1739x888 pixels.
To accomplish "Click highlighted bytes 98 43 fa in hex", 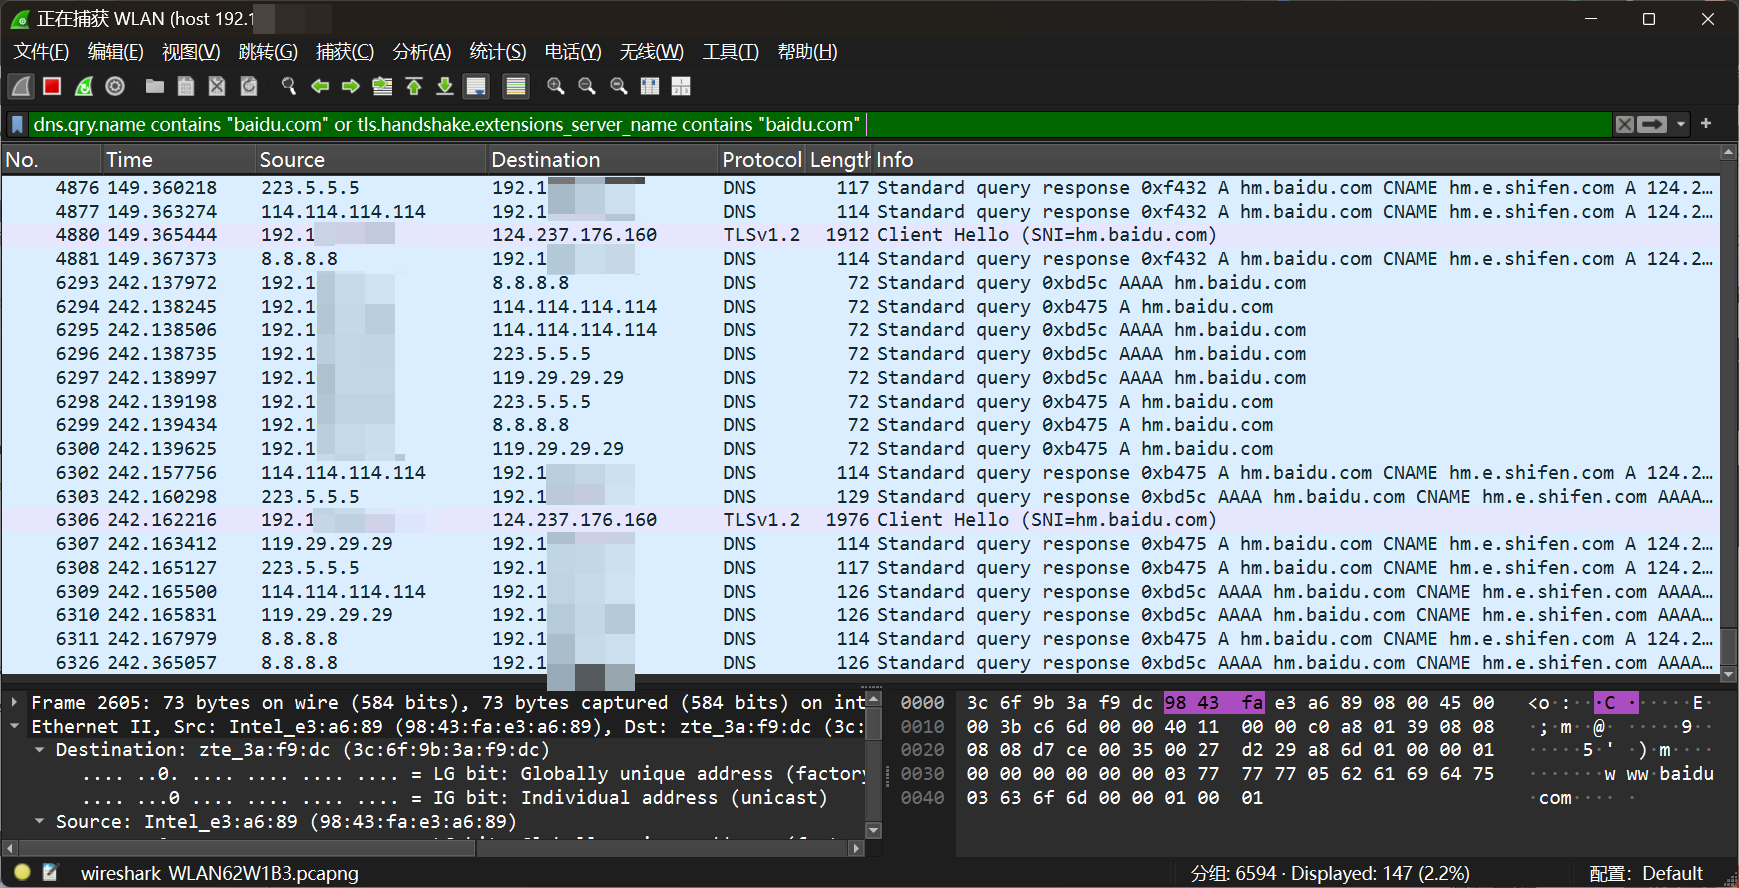I will [x=1214, y=703].
